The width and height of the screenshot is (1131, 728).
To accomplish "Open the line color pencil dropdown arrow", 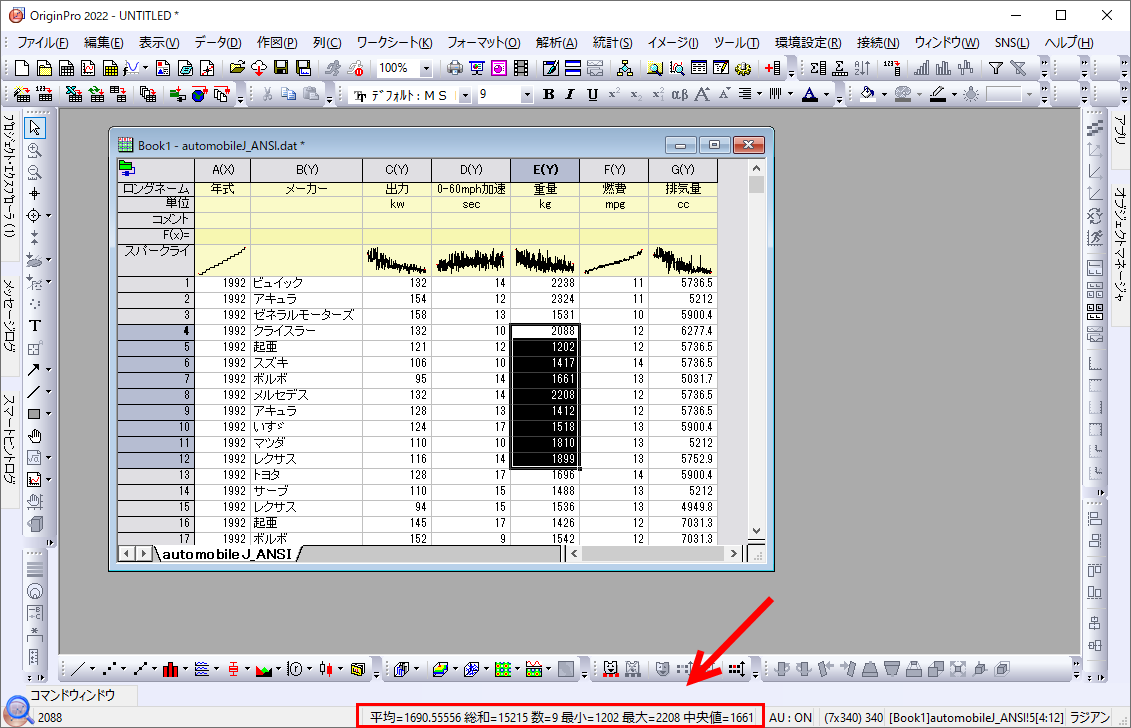I will (954, 95).
